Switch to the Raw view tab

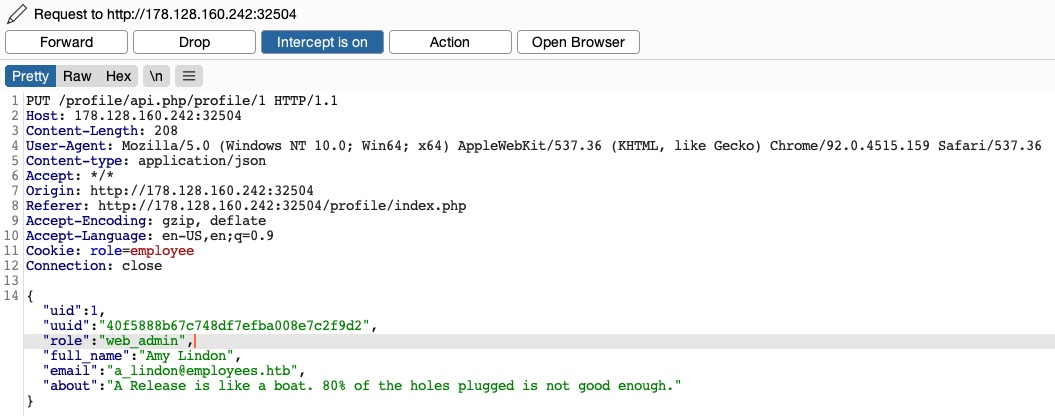[77, 76]
